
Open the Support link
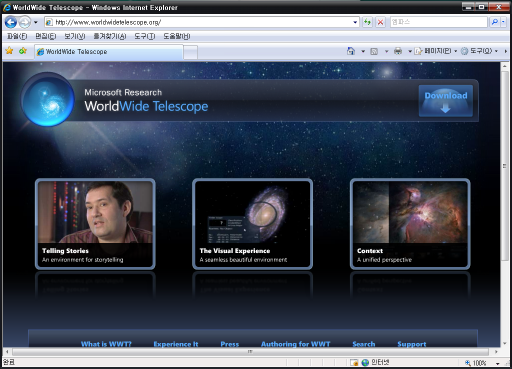[412, 344]
